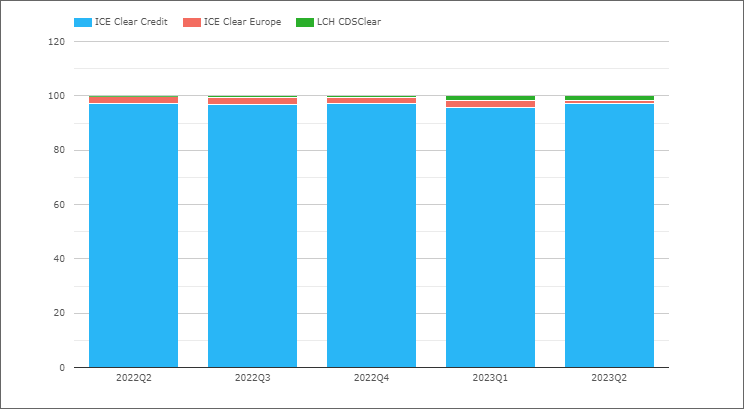The image size is (744, 409).
Task: Click the 80 y-axis value
Action: [59, 150]
